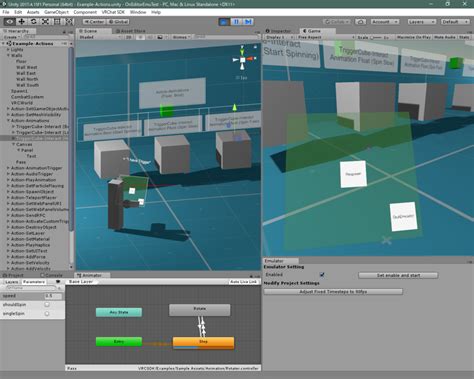The height and width of the screenshot is (379, 474).
Task: Click the Hierarchy search field
Action: [x=46, y=37]
